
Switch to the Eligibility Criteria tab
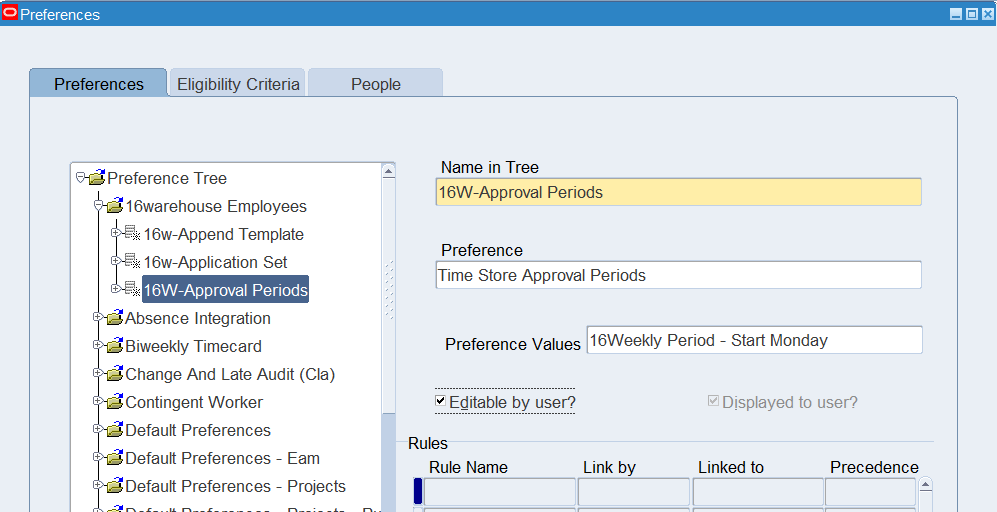tap(238, 84)
